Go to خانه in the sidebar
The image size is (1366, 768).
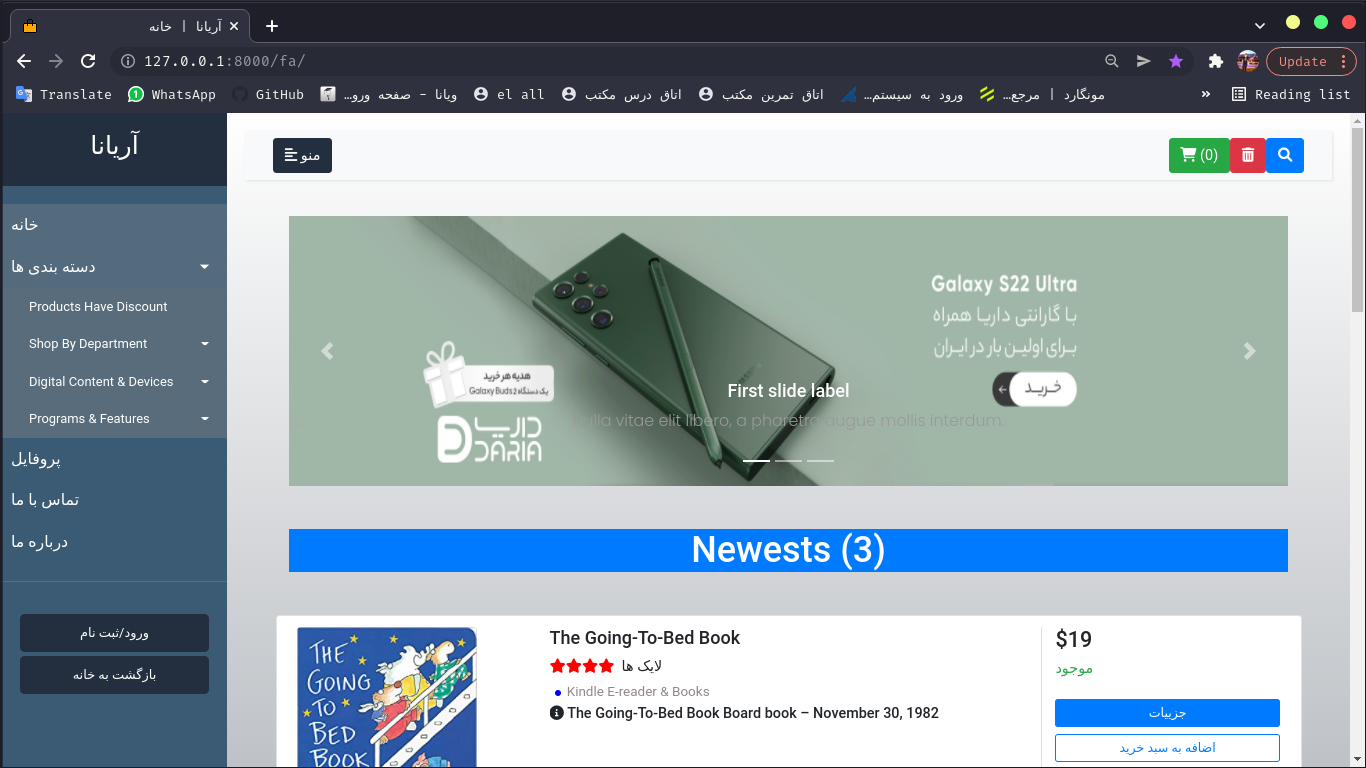[114, 225]
